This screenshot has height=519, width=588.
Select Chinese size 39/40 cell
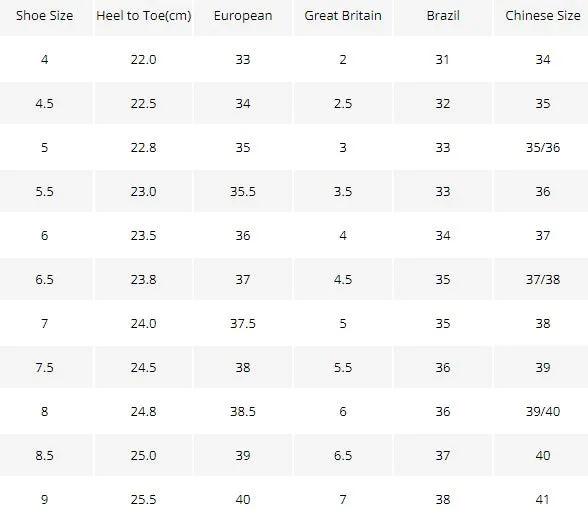542,411
